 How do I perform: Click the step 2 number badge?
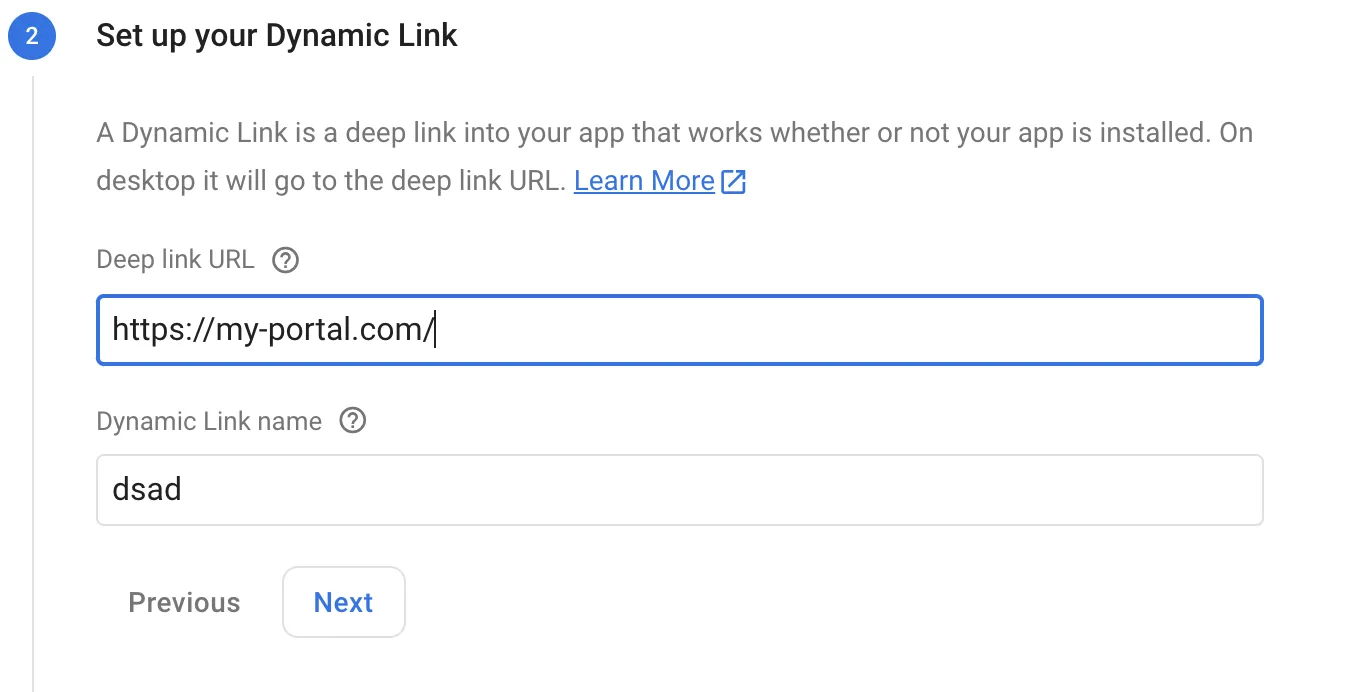pos(32,36)
